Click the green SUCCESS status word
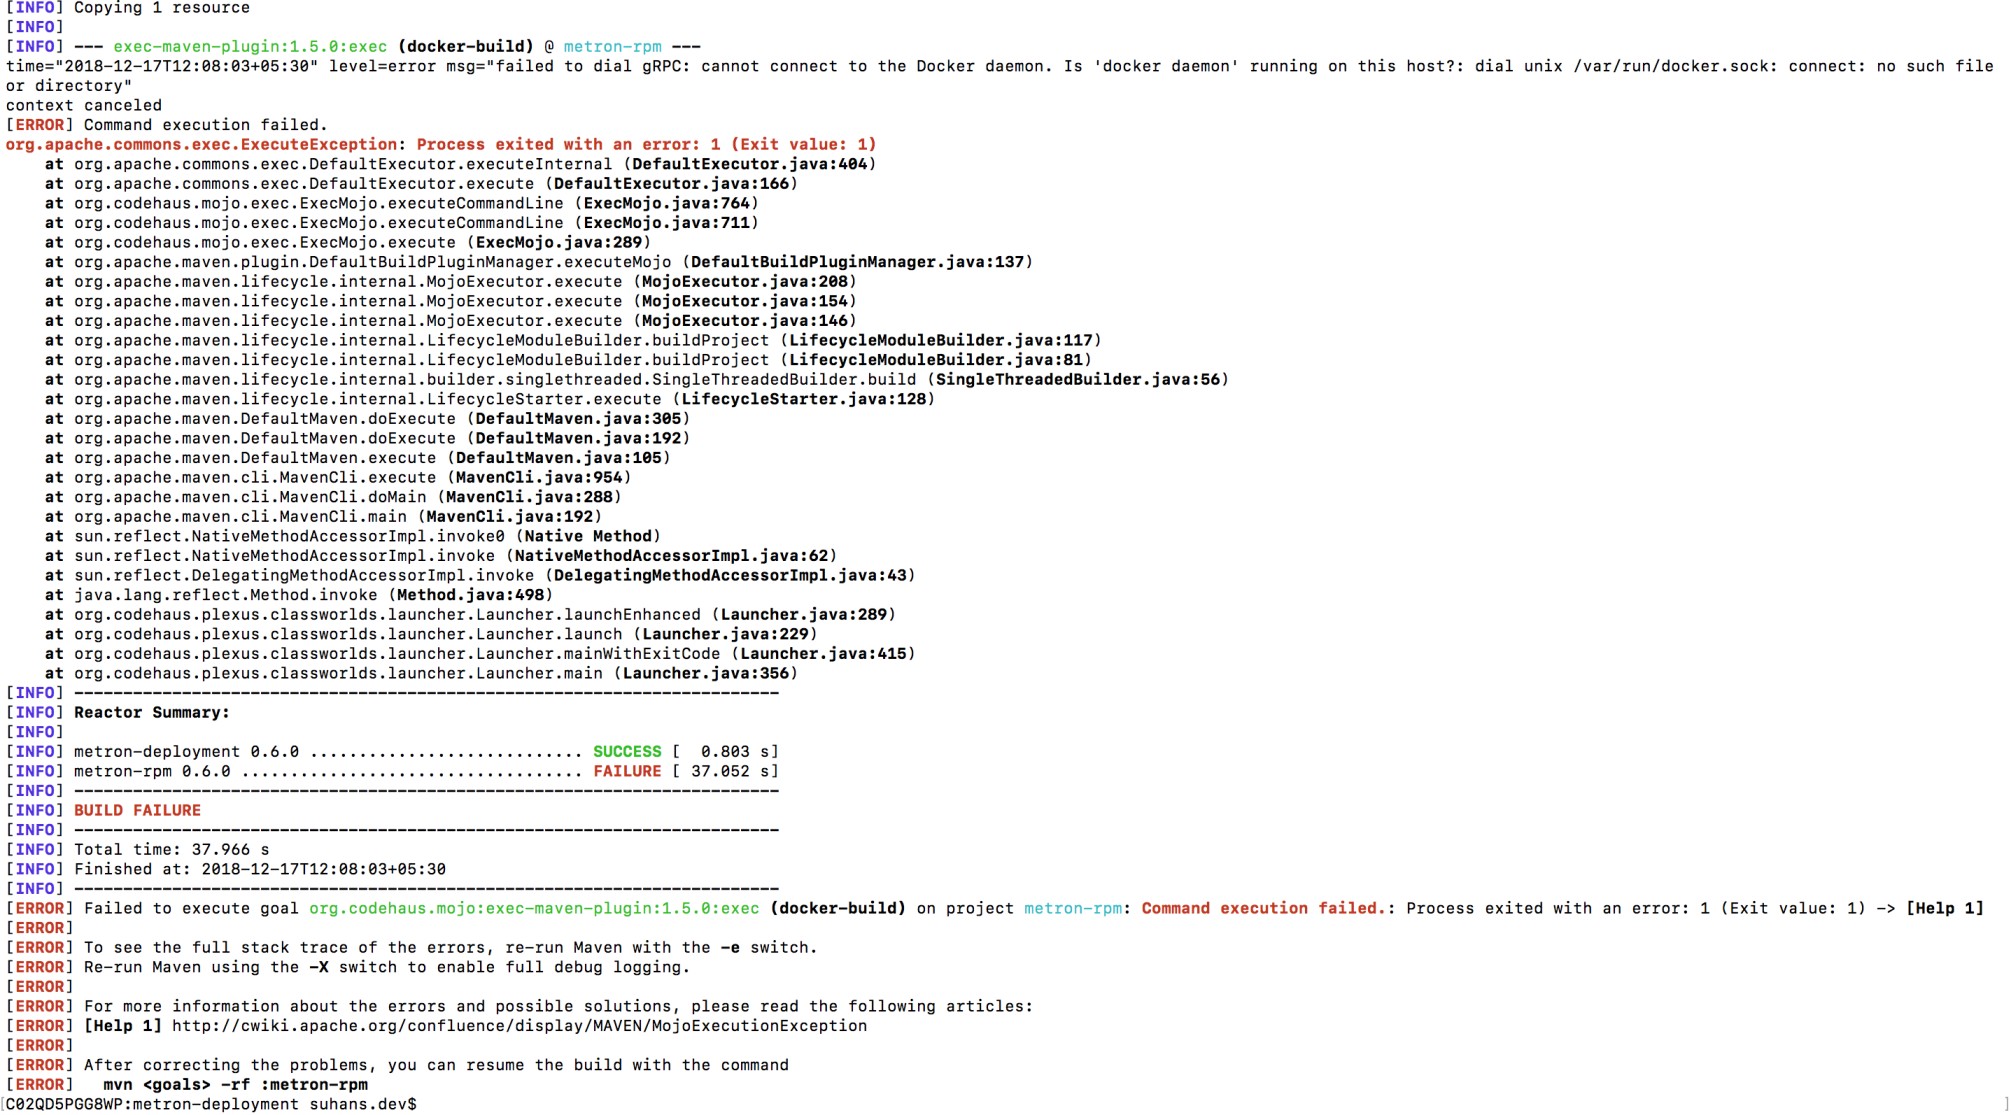Screen dimensions: 2011x1115 pos(627,751)
